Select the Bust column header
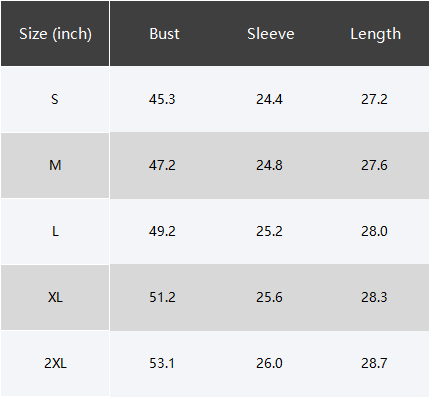The image size is (429, 397). pos(164,34)
